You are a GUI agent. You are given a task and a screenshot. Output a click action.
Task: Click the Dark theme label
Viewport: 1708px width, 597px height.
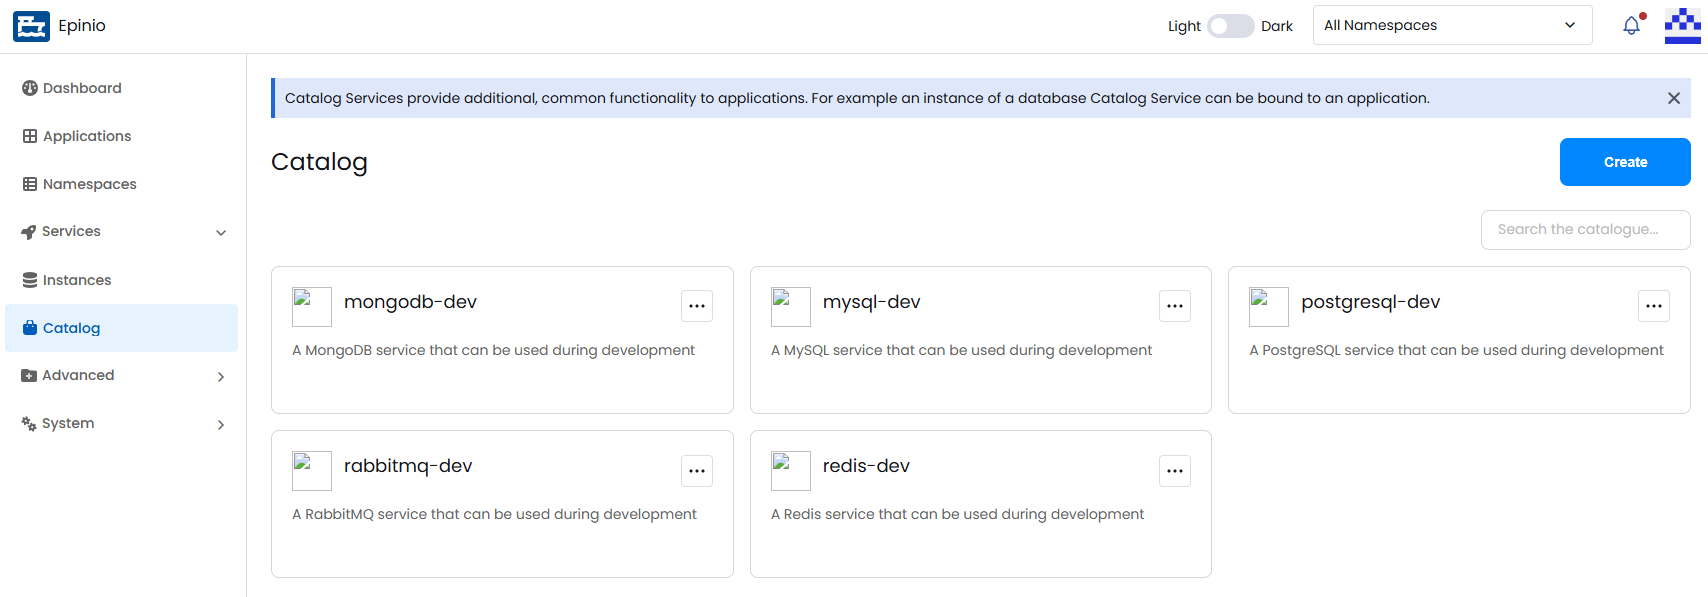coord(1277,26)
